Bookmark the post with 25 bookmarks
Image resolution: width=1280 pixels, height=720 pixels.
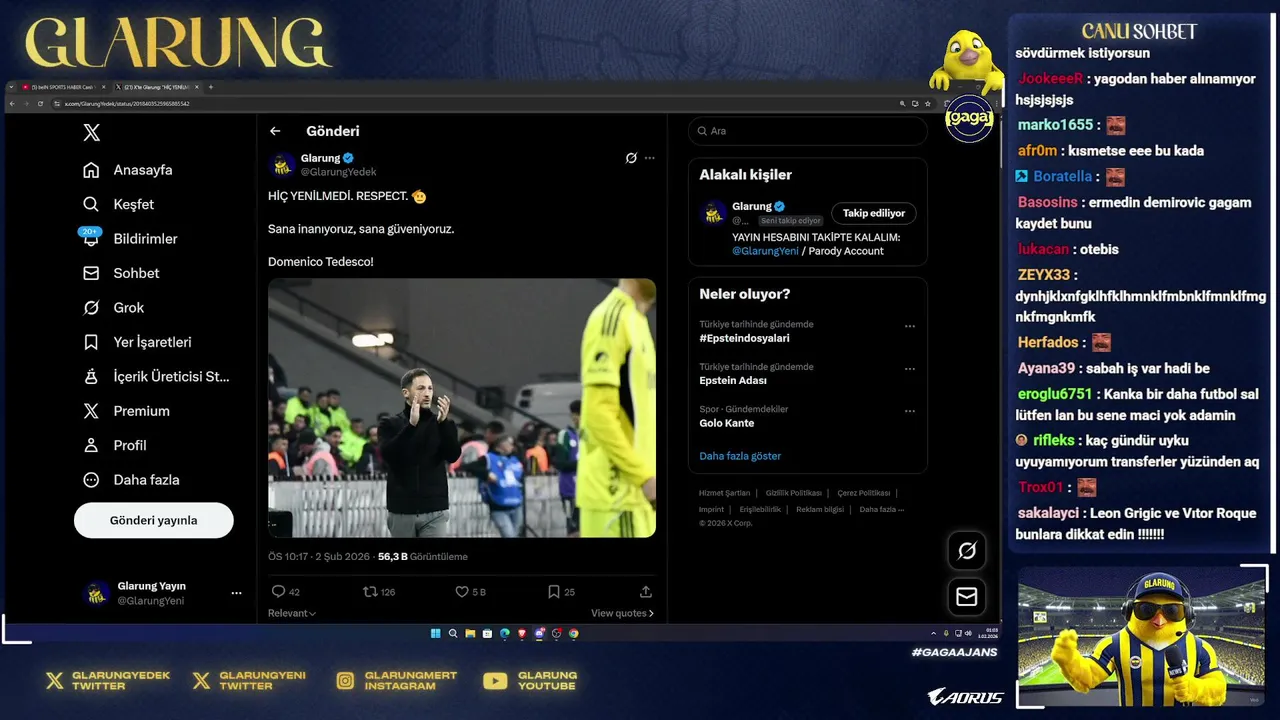(x=553, y=592)
